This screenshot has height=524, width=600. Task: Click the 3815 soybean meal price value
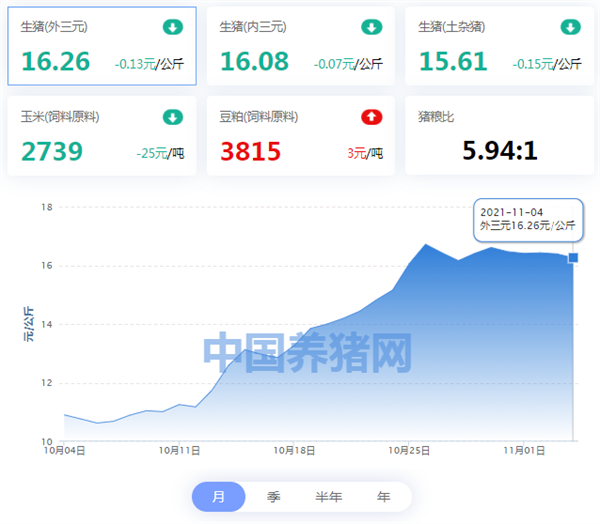(x=251, y=151)
